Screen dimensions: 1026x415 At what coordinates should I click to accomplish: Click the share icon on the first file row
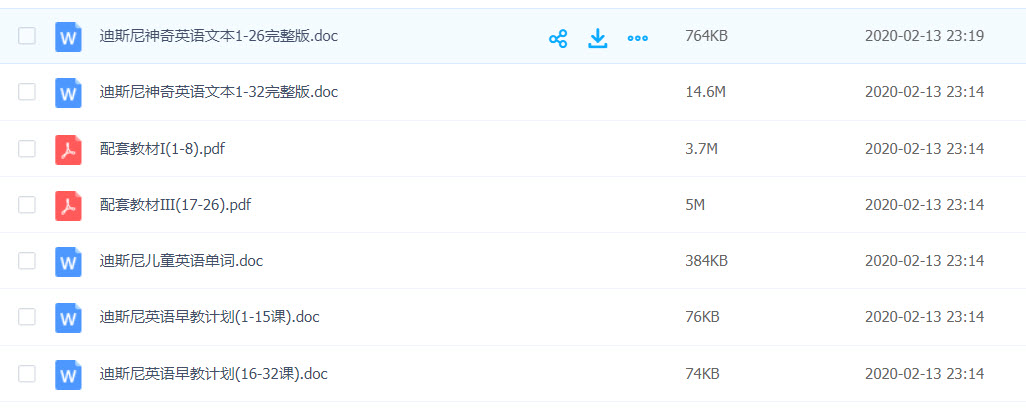point(558,38)
